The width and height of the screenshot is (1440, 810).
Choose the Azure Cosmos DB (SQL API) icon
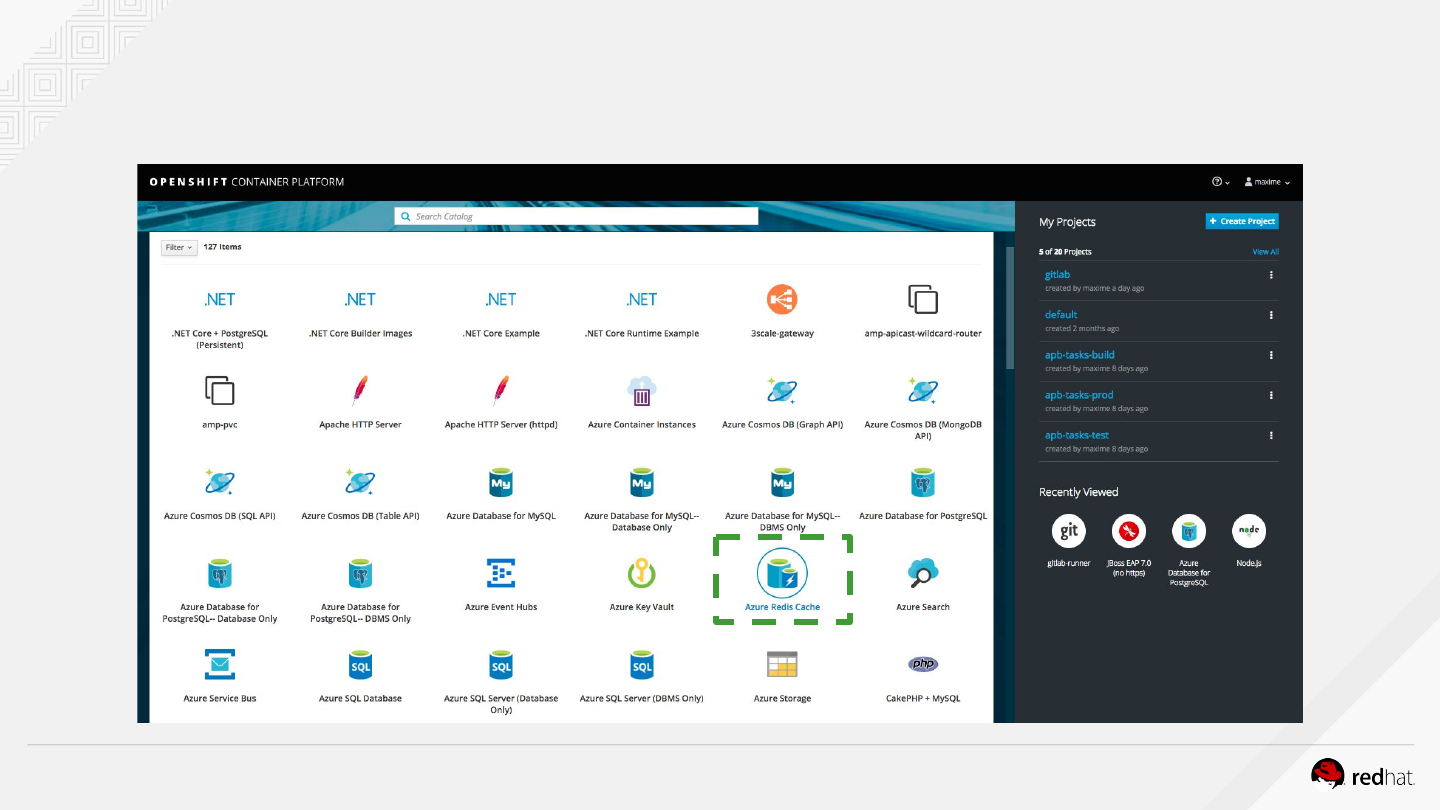(219, 482)
